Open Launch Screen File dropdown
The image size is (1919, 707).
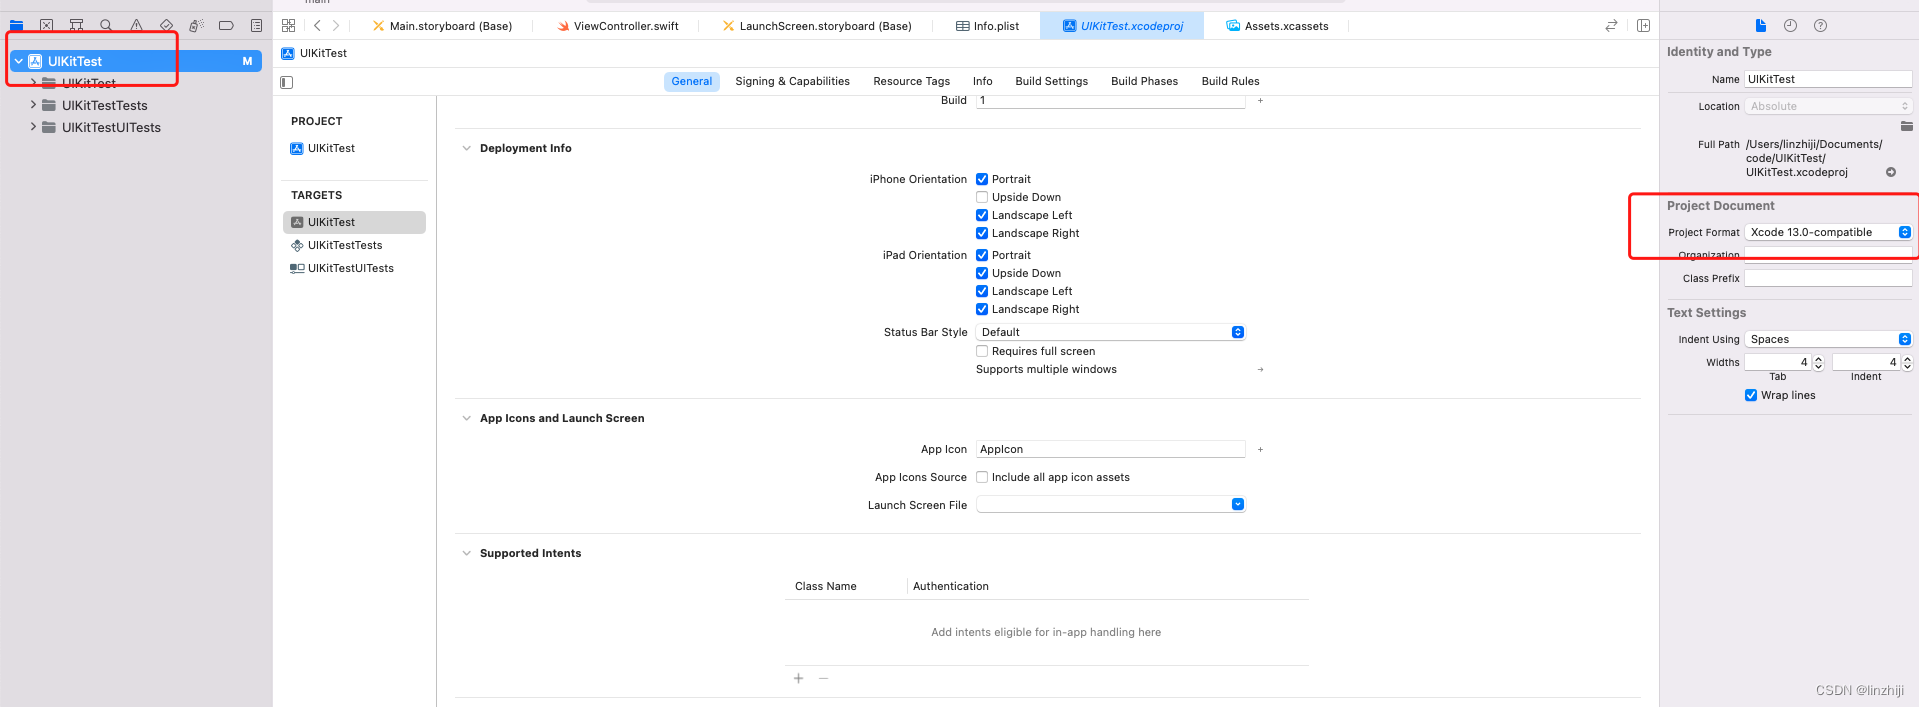coord(1110,504)
